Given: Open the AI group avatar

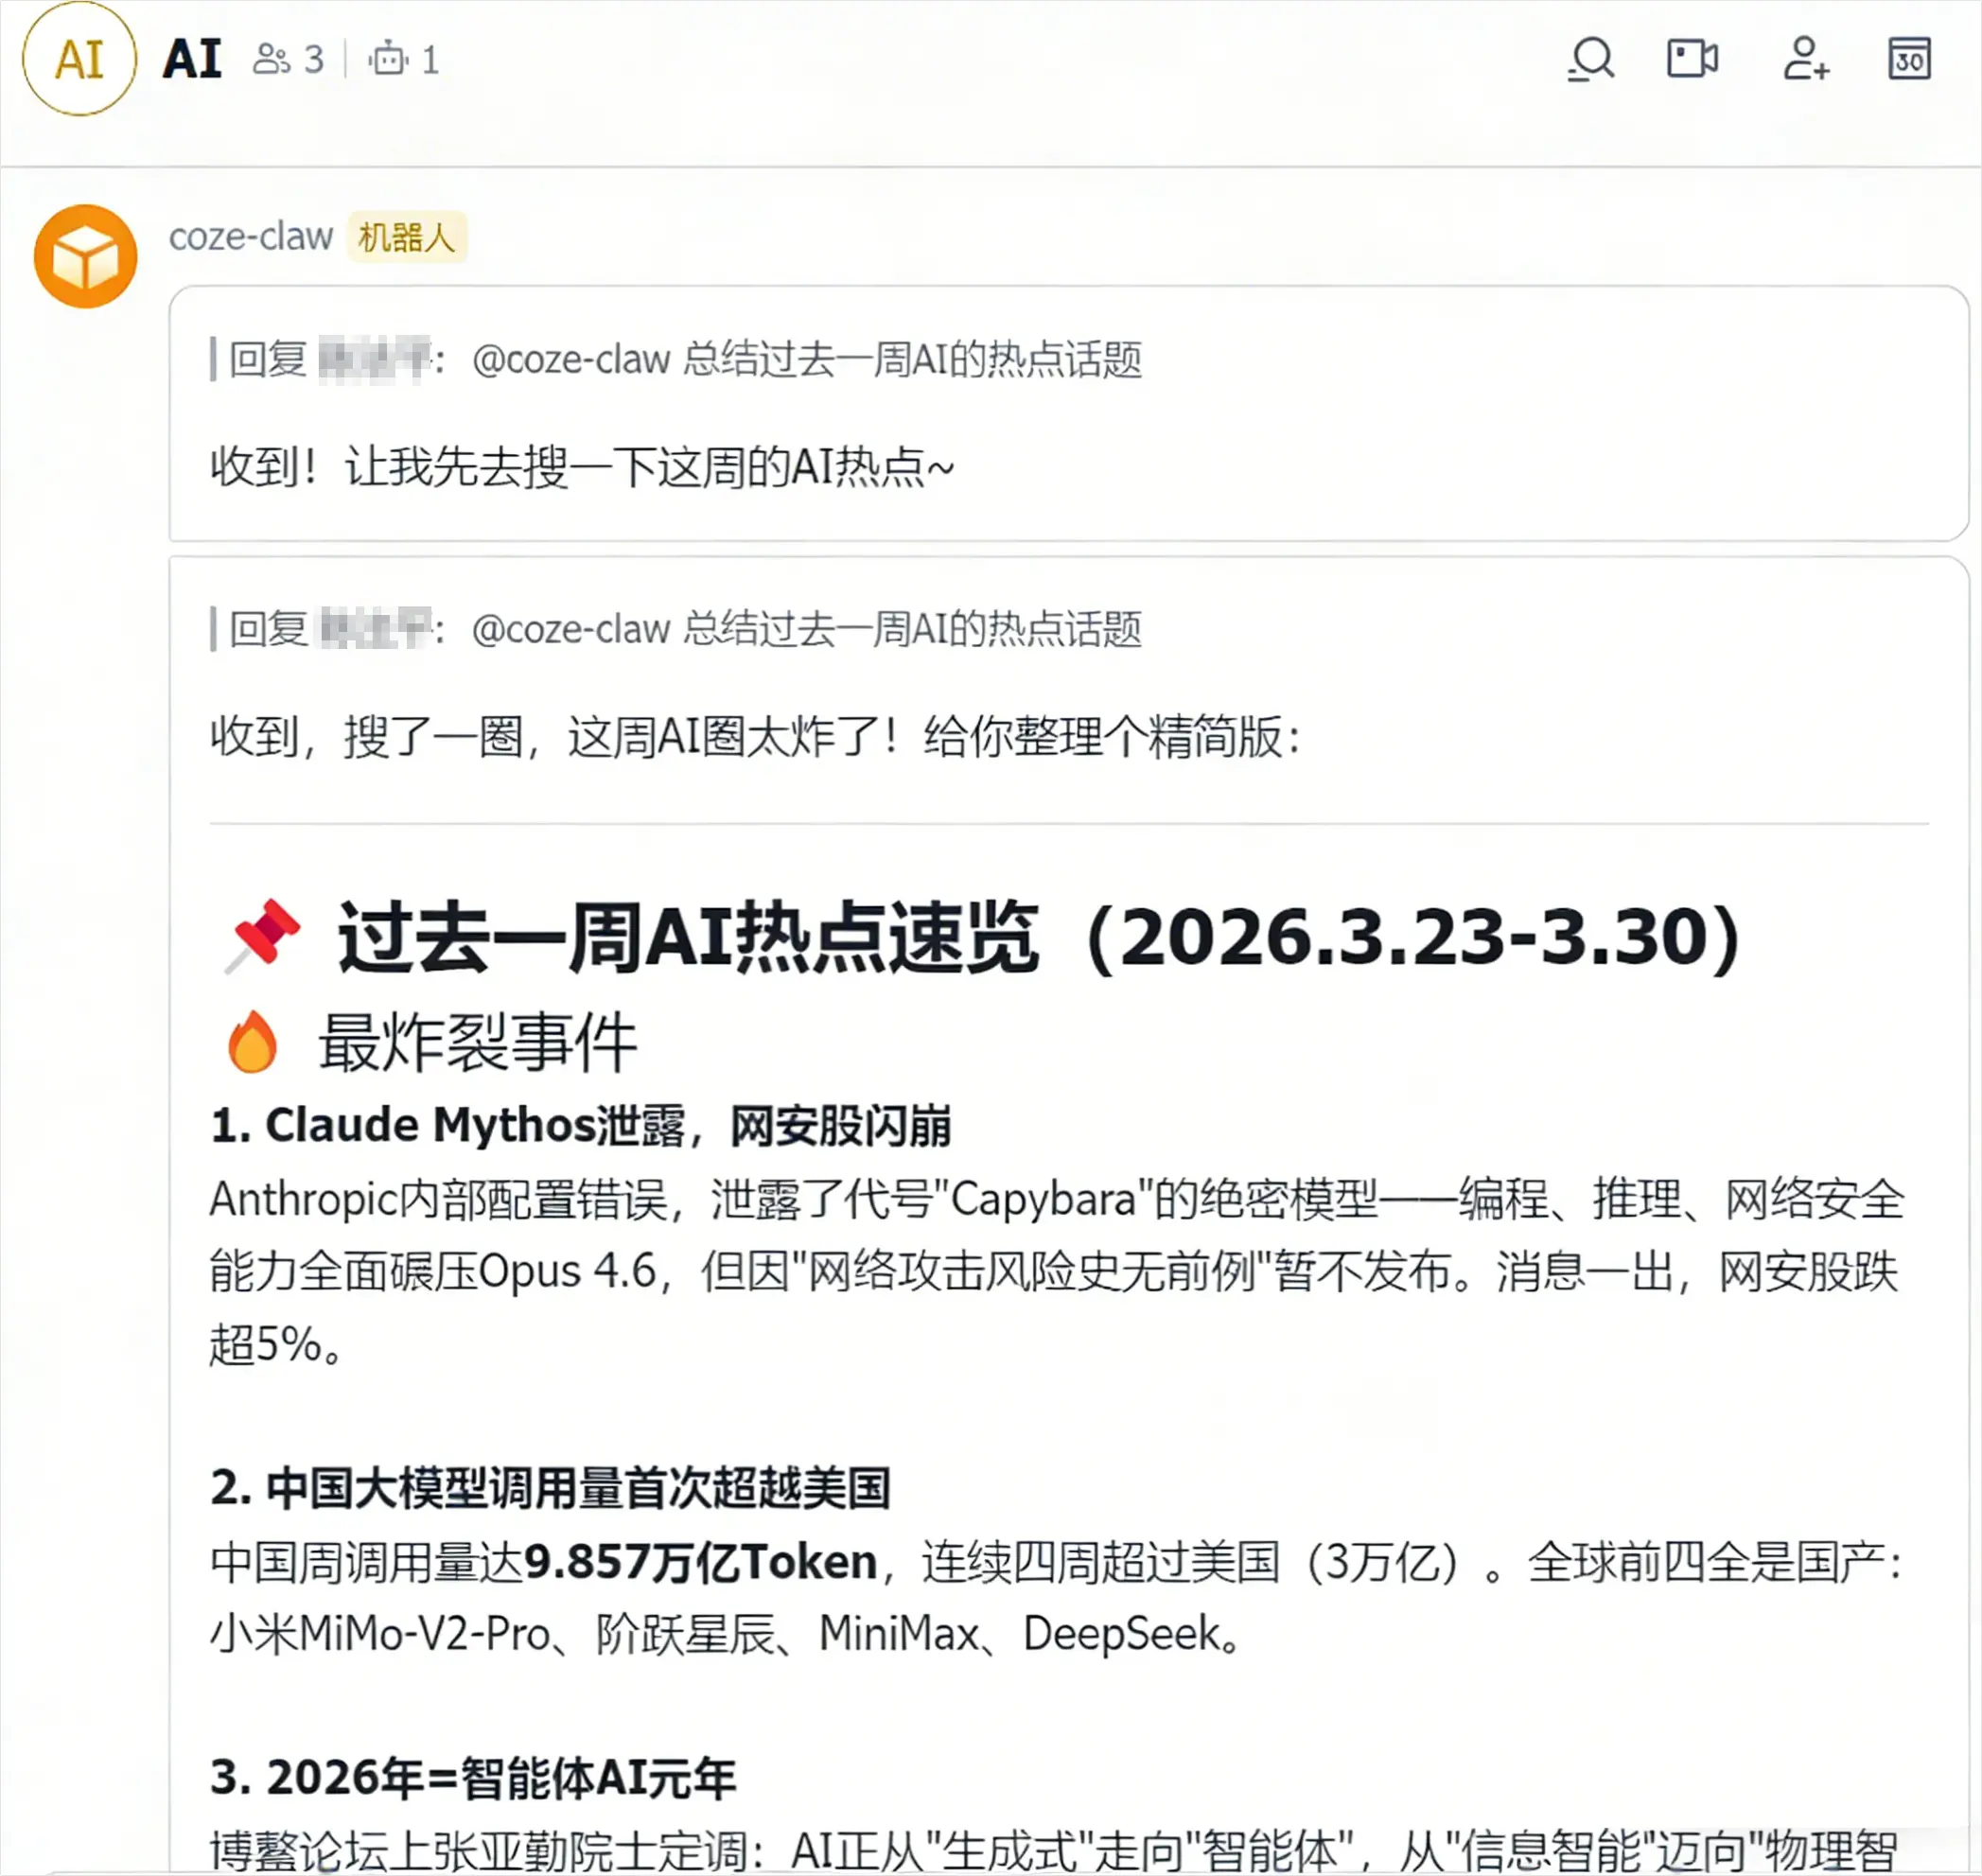Looking at the screenshot, I should coord(79,59).
